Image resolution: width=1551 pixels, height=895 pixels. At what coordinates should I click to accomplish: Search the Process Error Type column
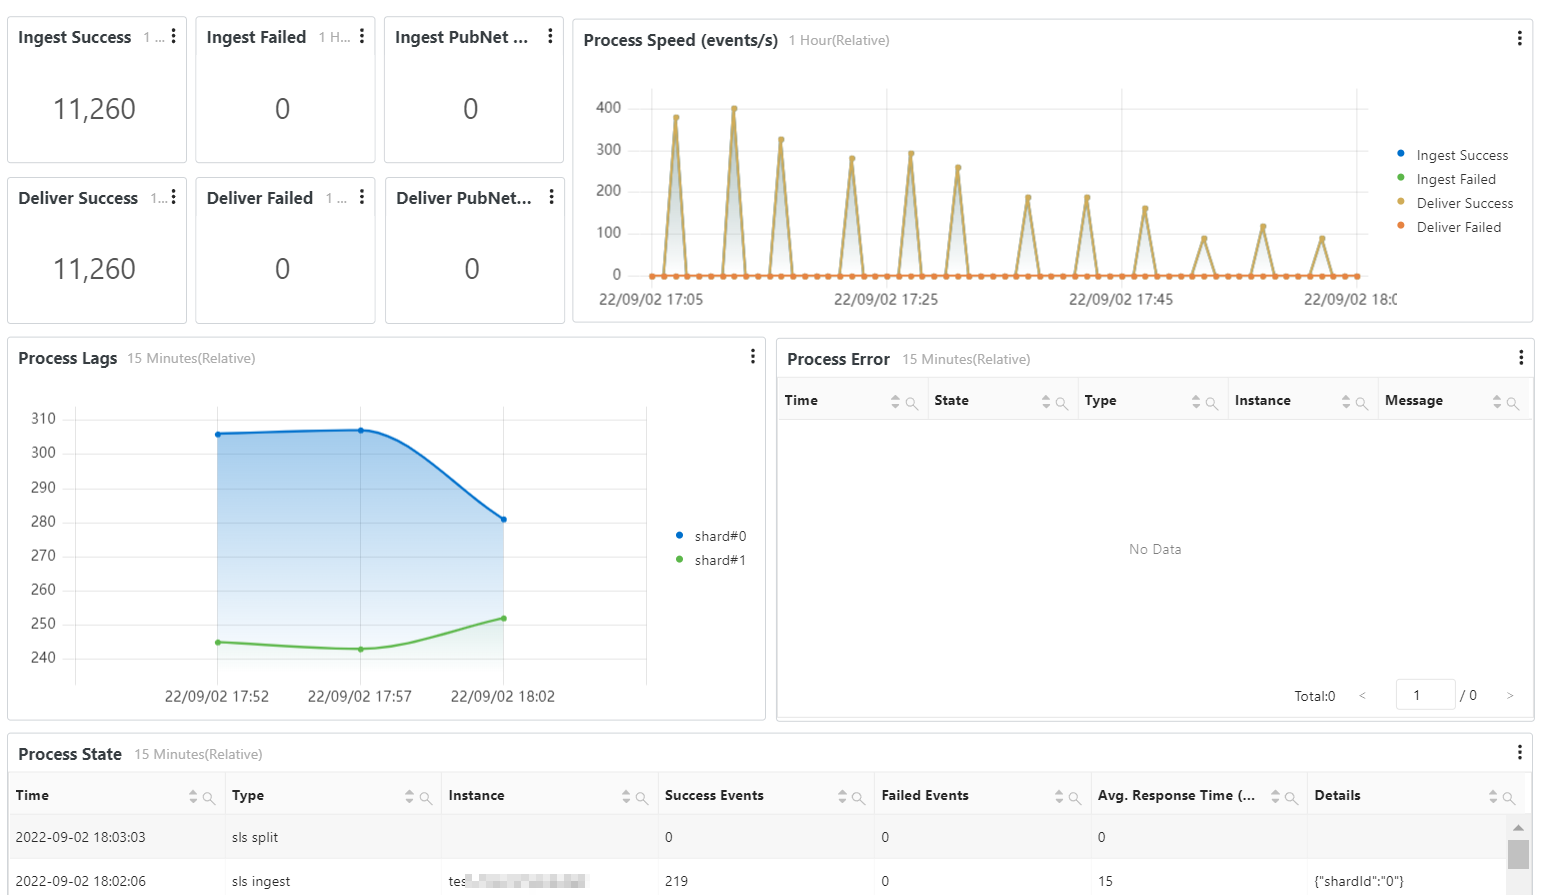click(1212, 404)
